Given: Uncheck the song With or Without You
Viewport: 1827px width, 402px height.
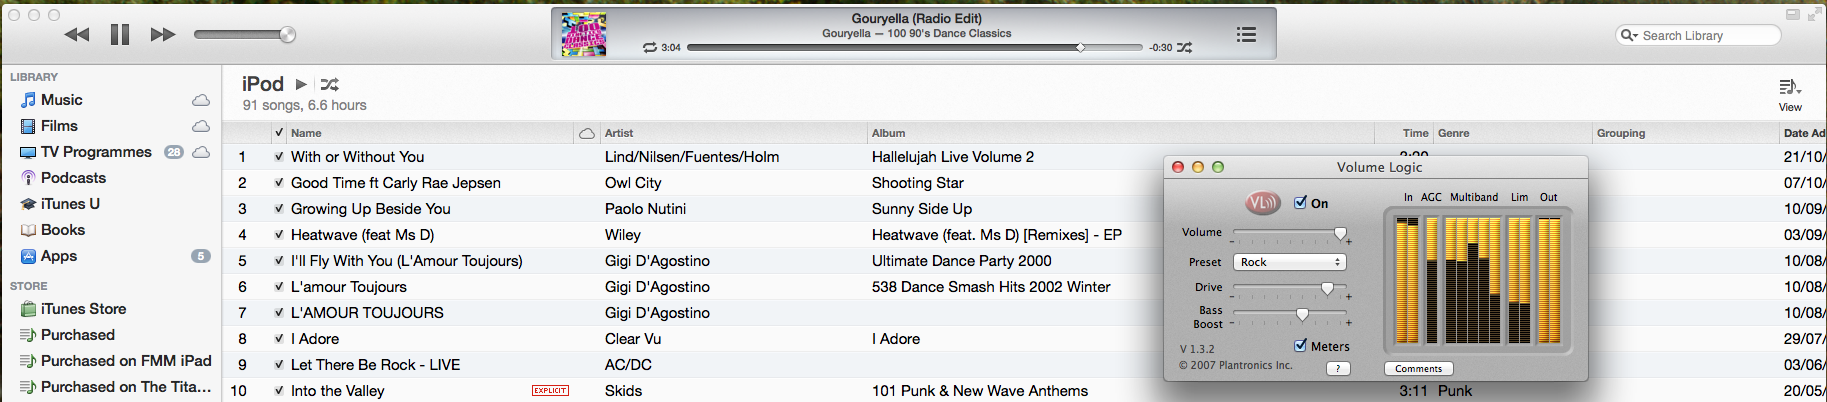Looking at the screenshot, I should point(279,157).
